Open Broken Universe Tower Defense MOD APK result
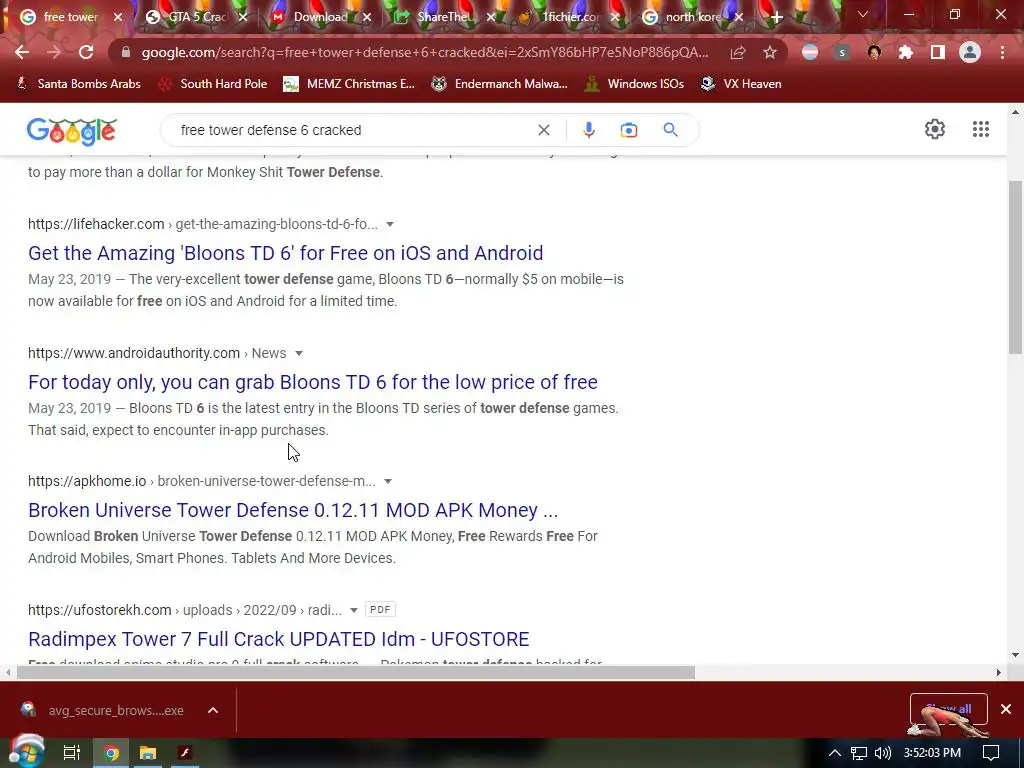This screenshot has width=1024, height=768. pos(293,509)
